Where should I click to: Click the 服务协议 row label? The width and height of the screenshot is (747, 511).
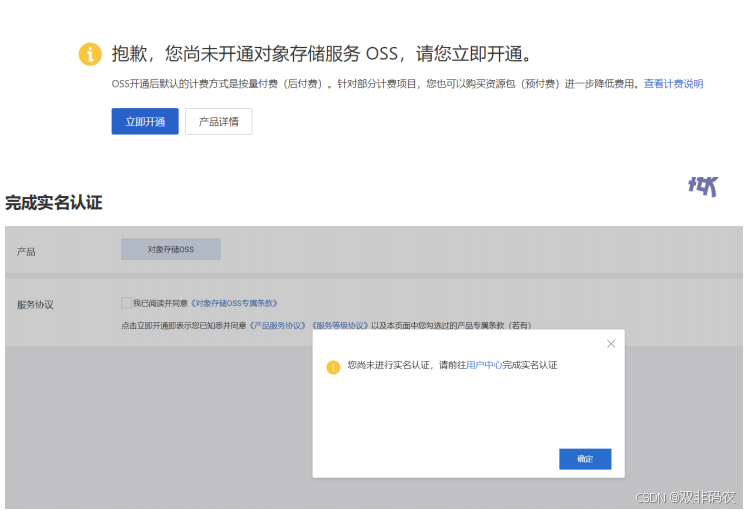[35, 305]
